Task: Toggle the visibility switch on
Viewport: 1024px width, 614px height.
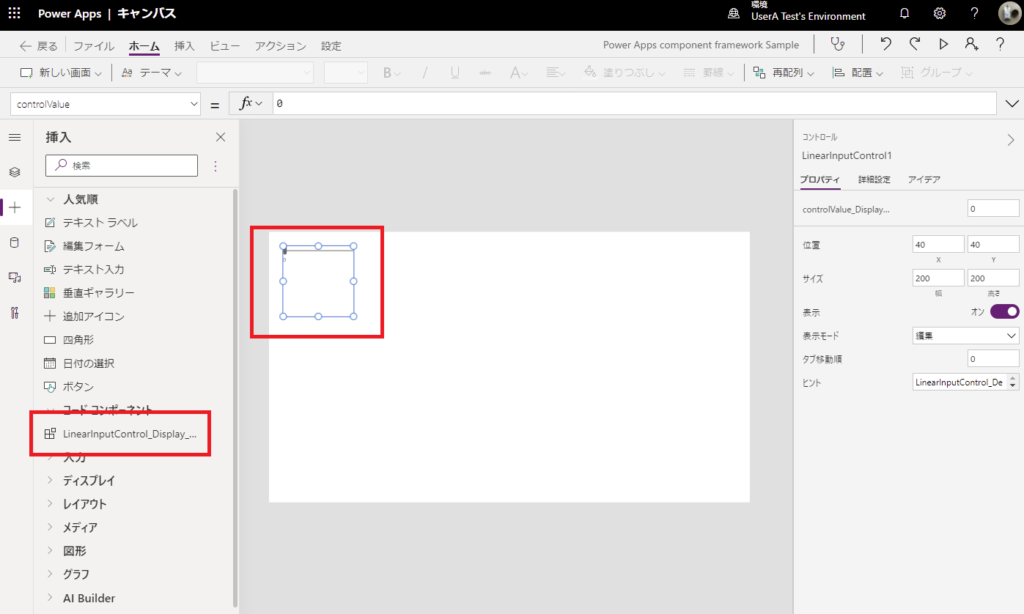Action: click(x=1004, y=312)
